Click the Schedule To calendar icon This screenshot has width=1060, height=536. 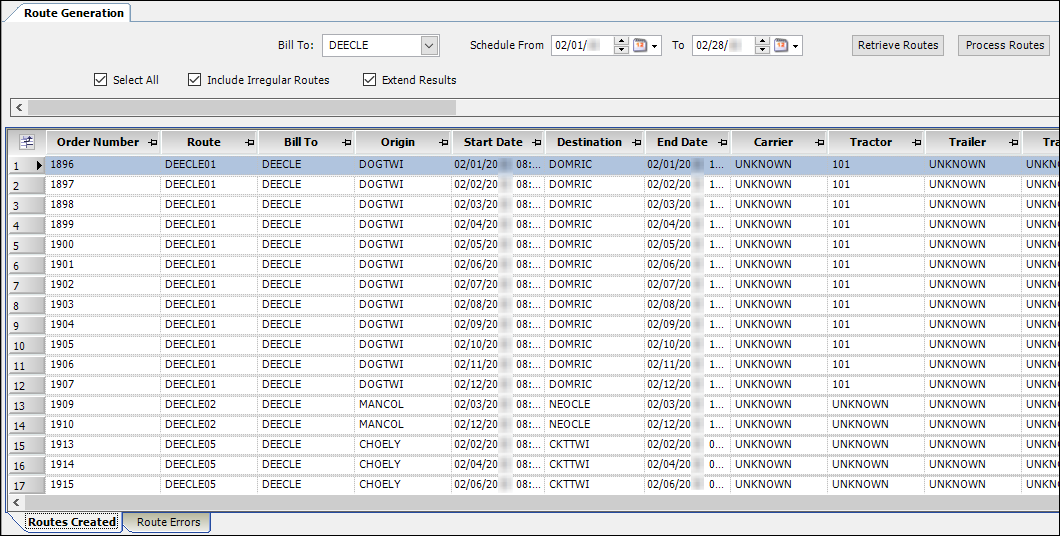click(780, 46)
